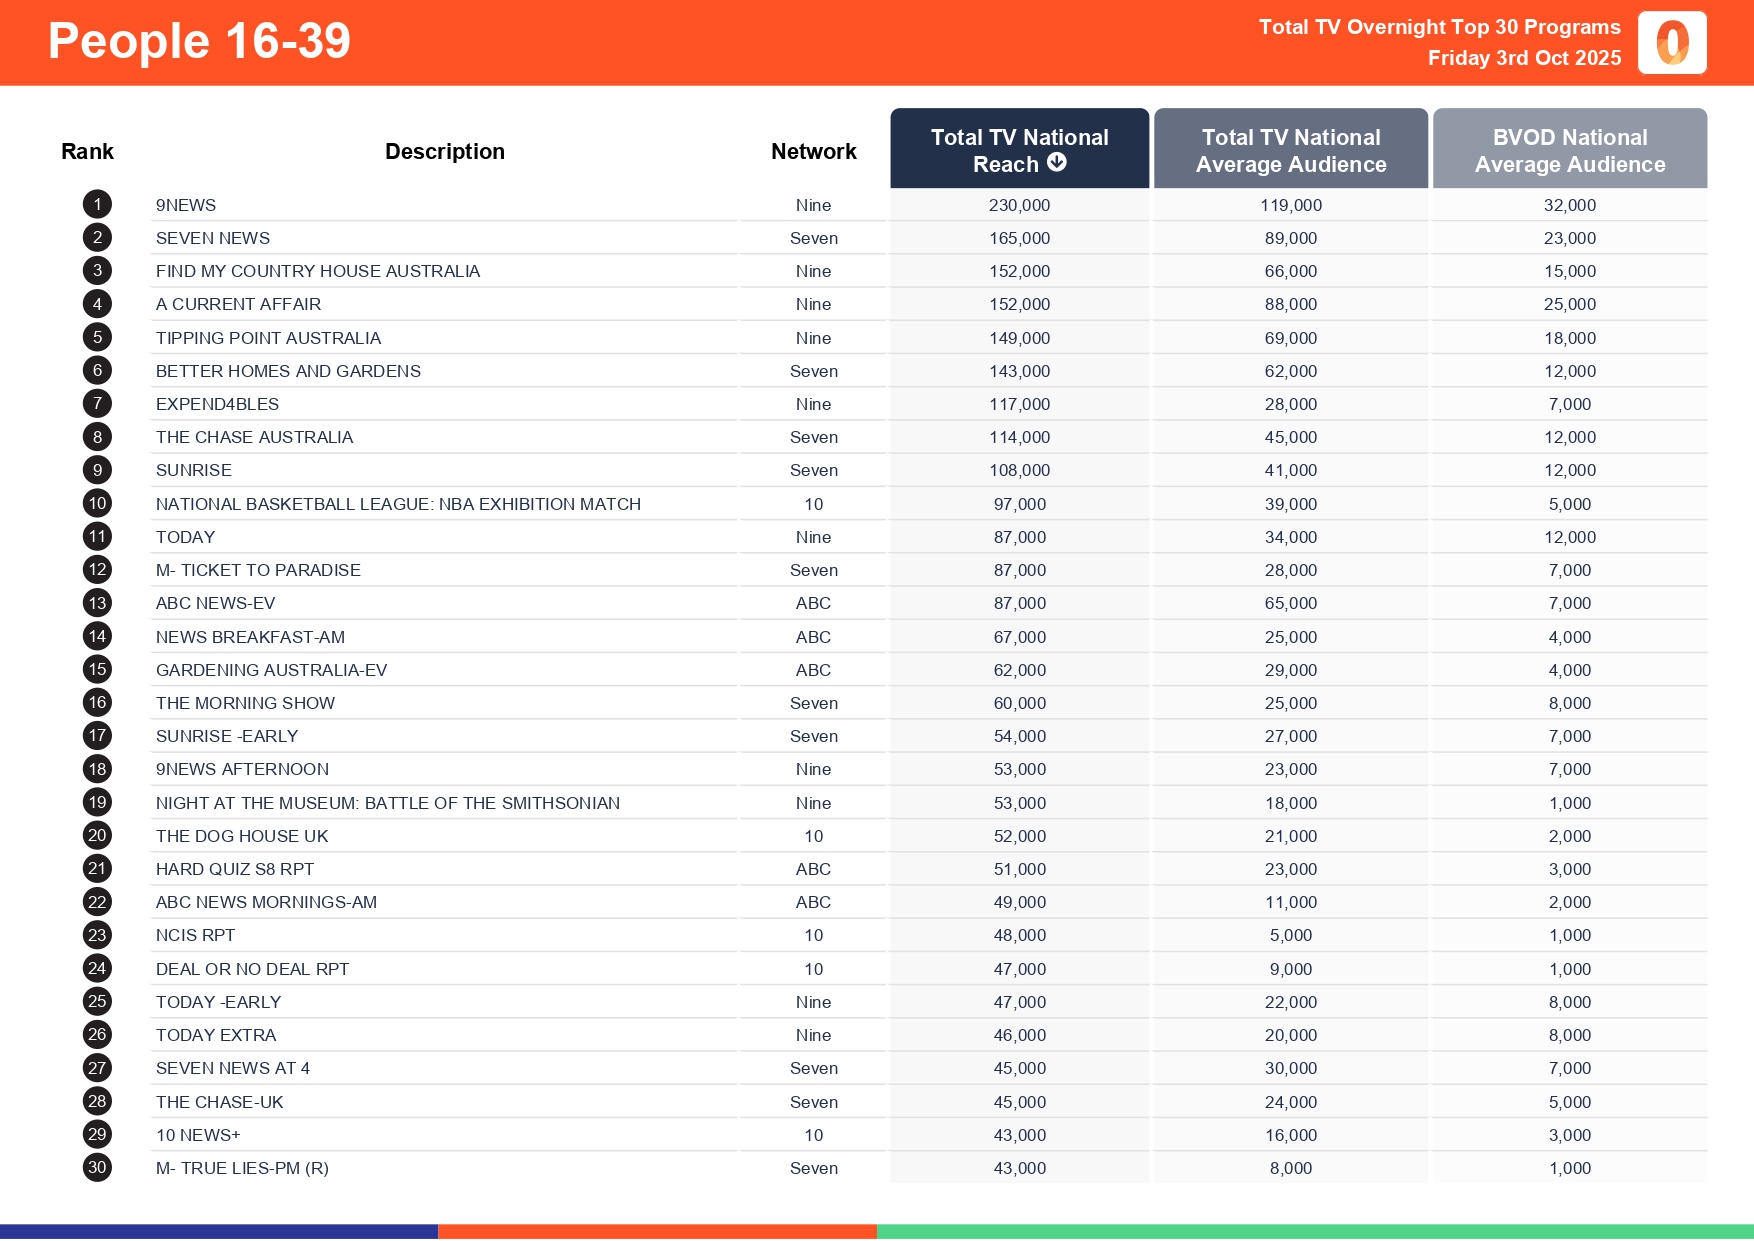
Task: Toggle sorting on the Network column header
Action: tap(813, 150)
